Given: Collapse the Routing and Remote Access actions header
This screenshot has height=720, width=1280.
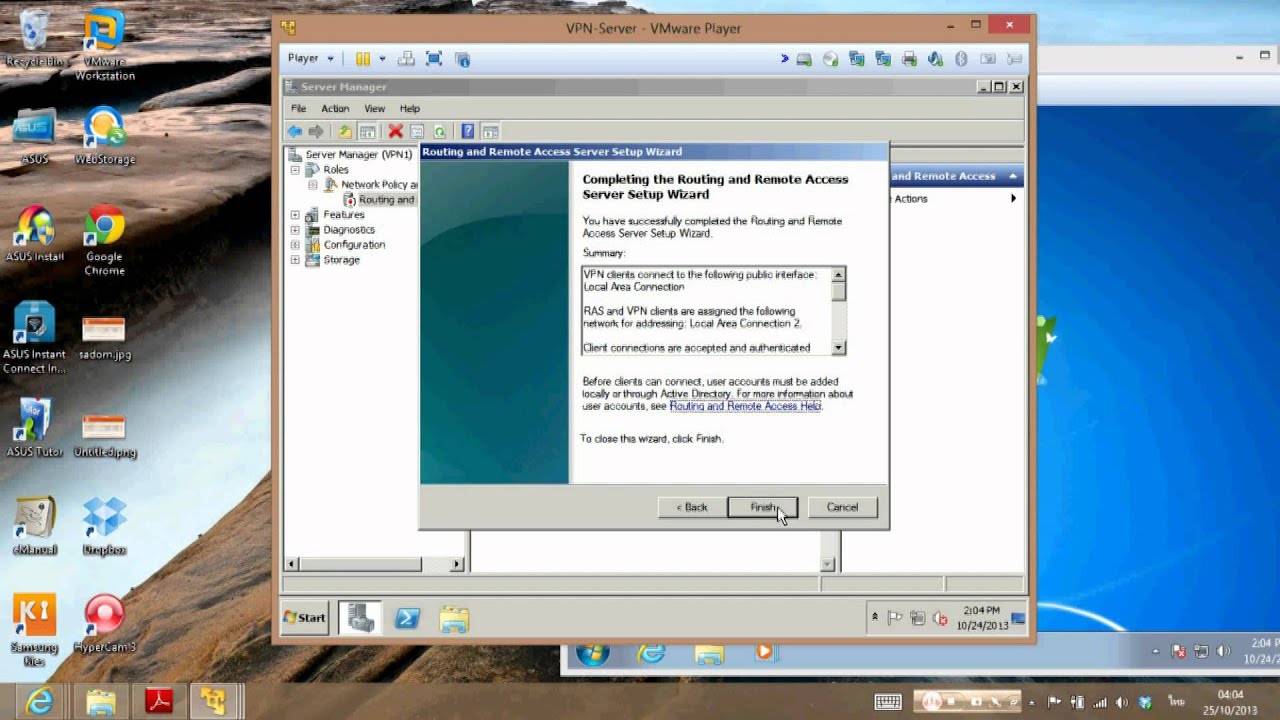Looking at the screenshot, I should (x=1013, y=176).
